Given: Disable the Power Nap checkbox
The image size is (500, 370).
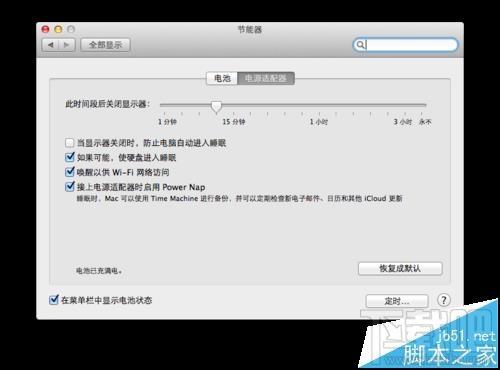Looking at the screenshot, I should click(x=70, y=186).
